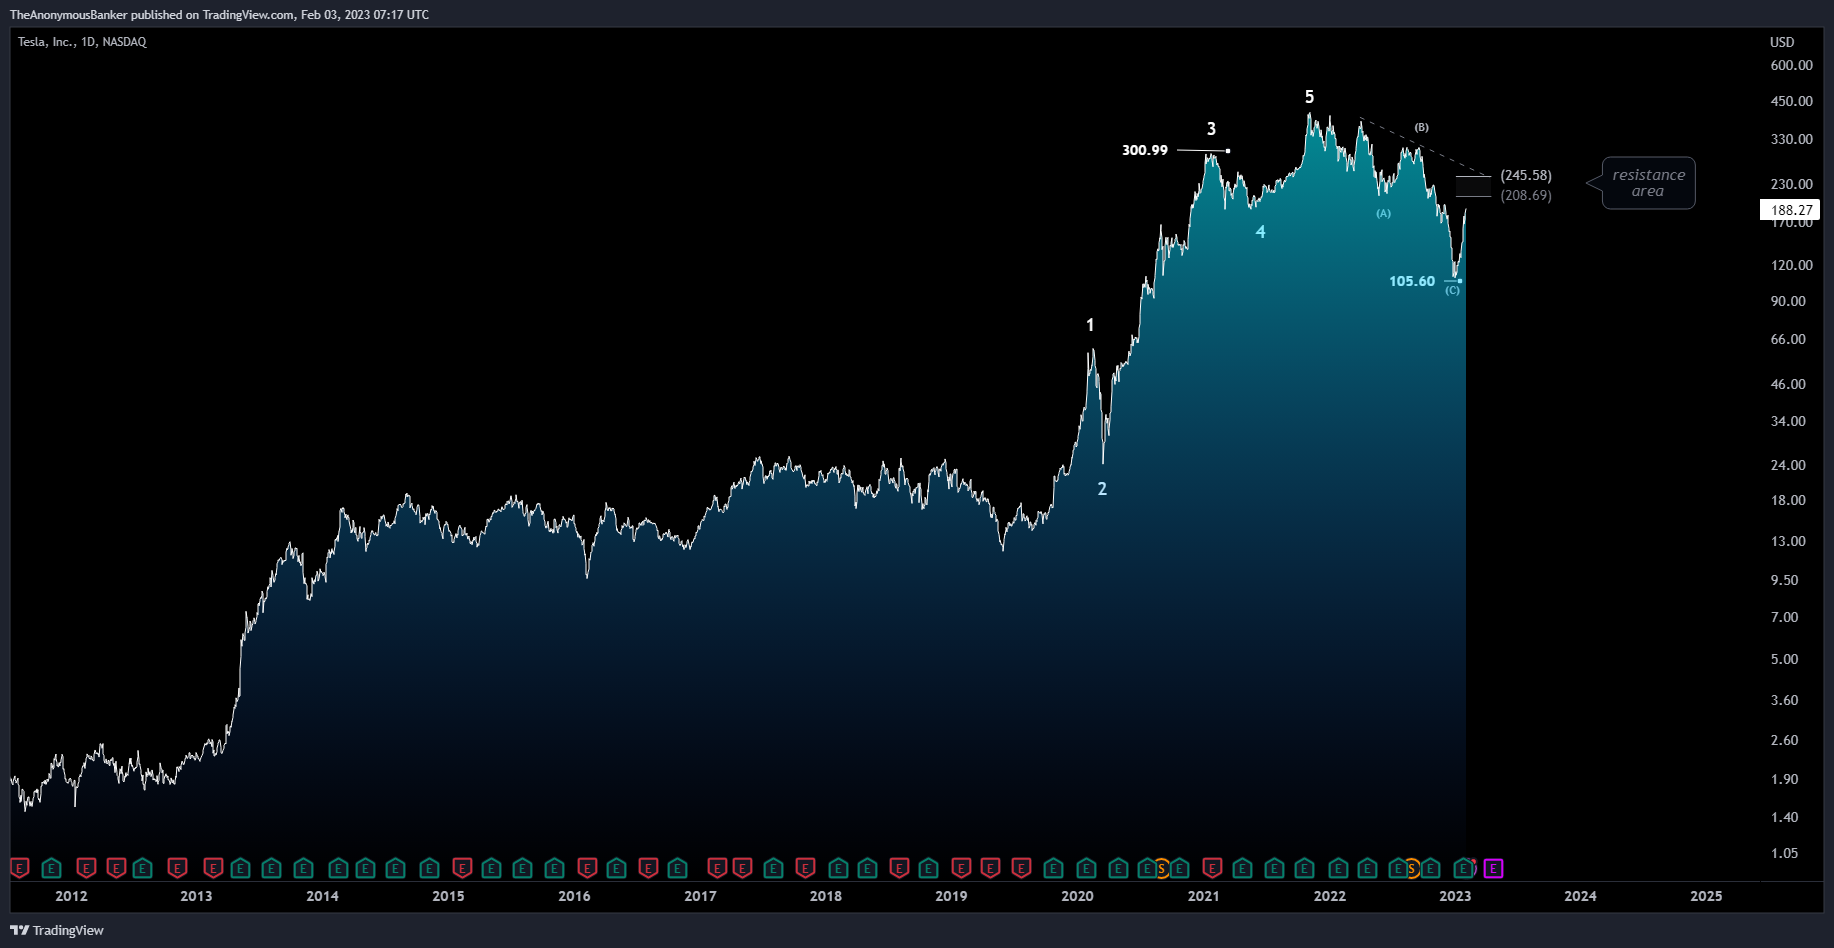Click the 1.90 price axis label
This screenshot has height=948, width=1834.
tap(1784, 779)
